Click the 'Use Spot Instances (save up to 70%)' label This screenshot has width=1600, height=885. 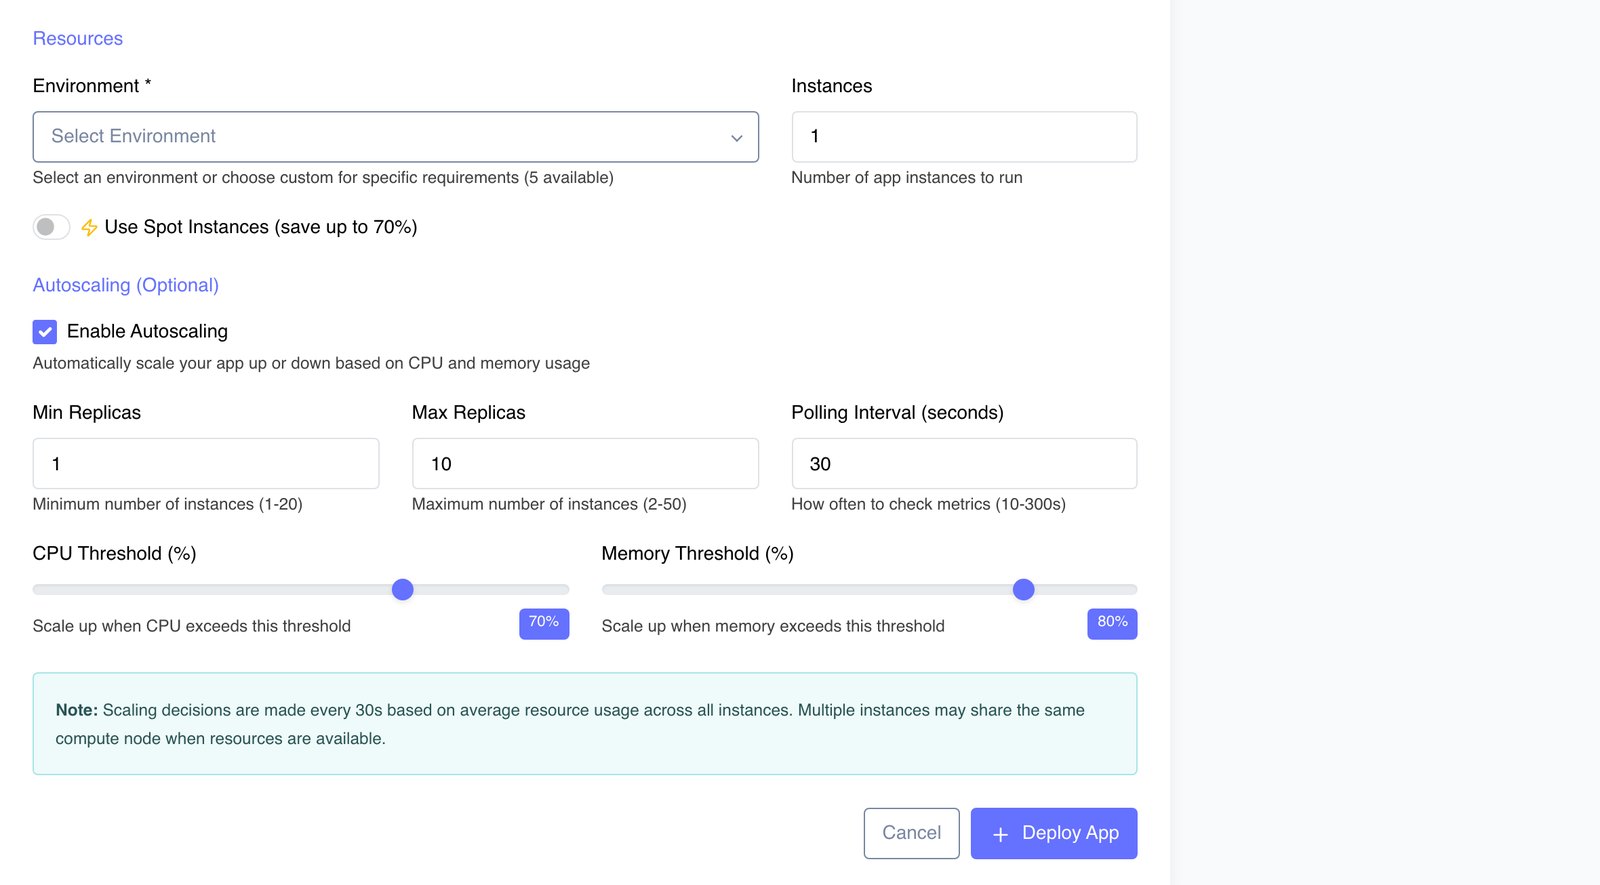click(x=261, y=227)
